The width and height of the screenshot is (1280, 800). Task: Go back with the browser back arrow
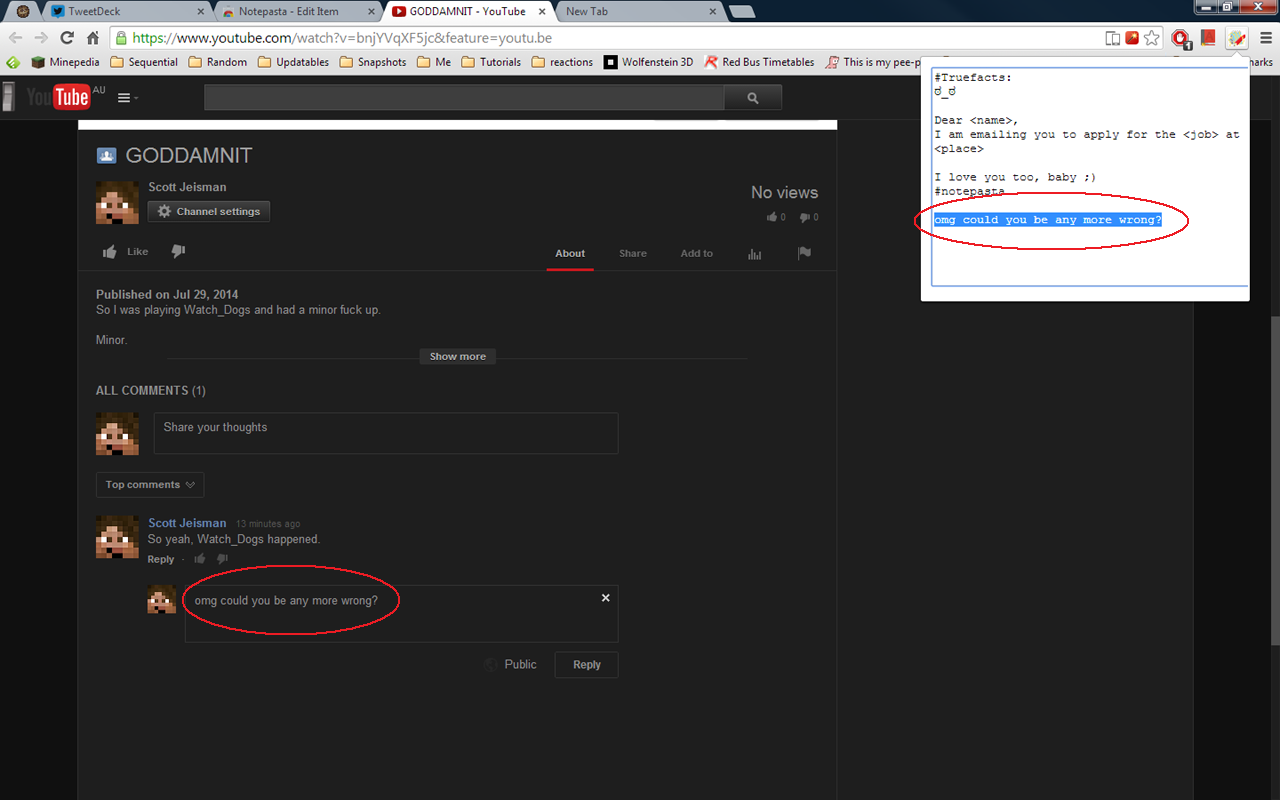[15, 38]
